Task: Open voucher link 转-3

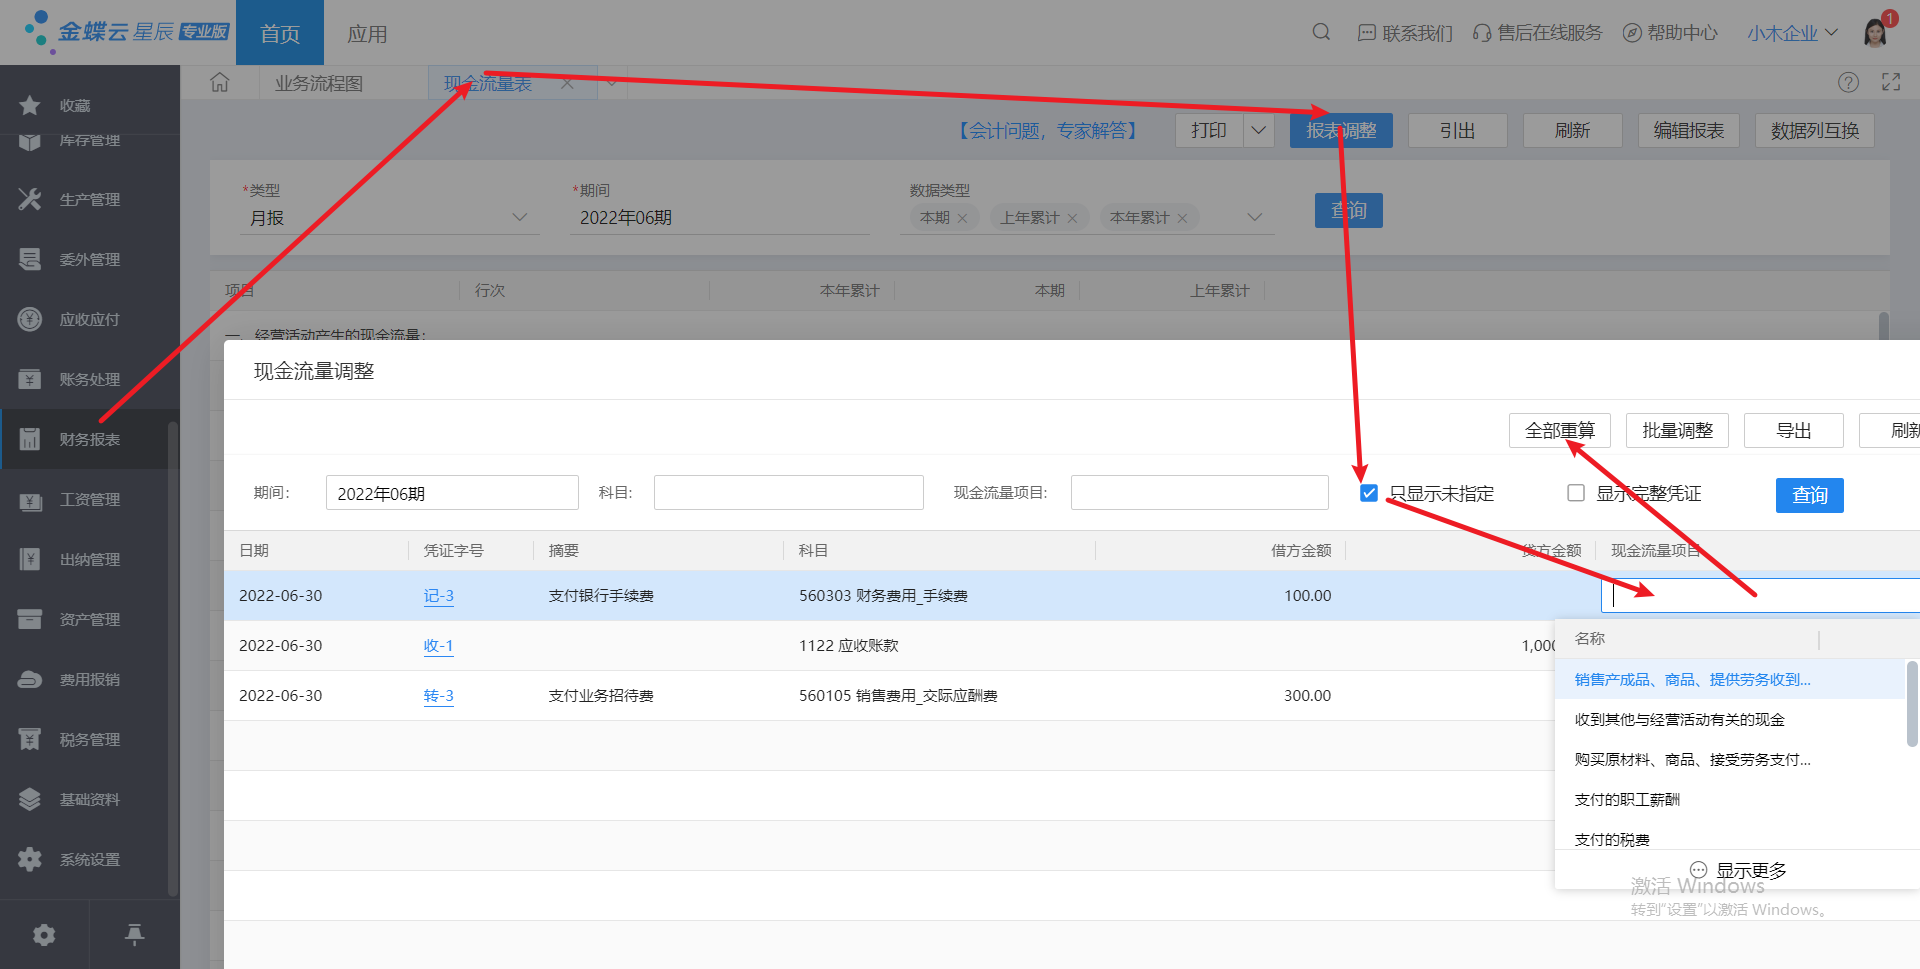Action: (438, 695)
